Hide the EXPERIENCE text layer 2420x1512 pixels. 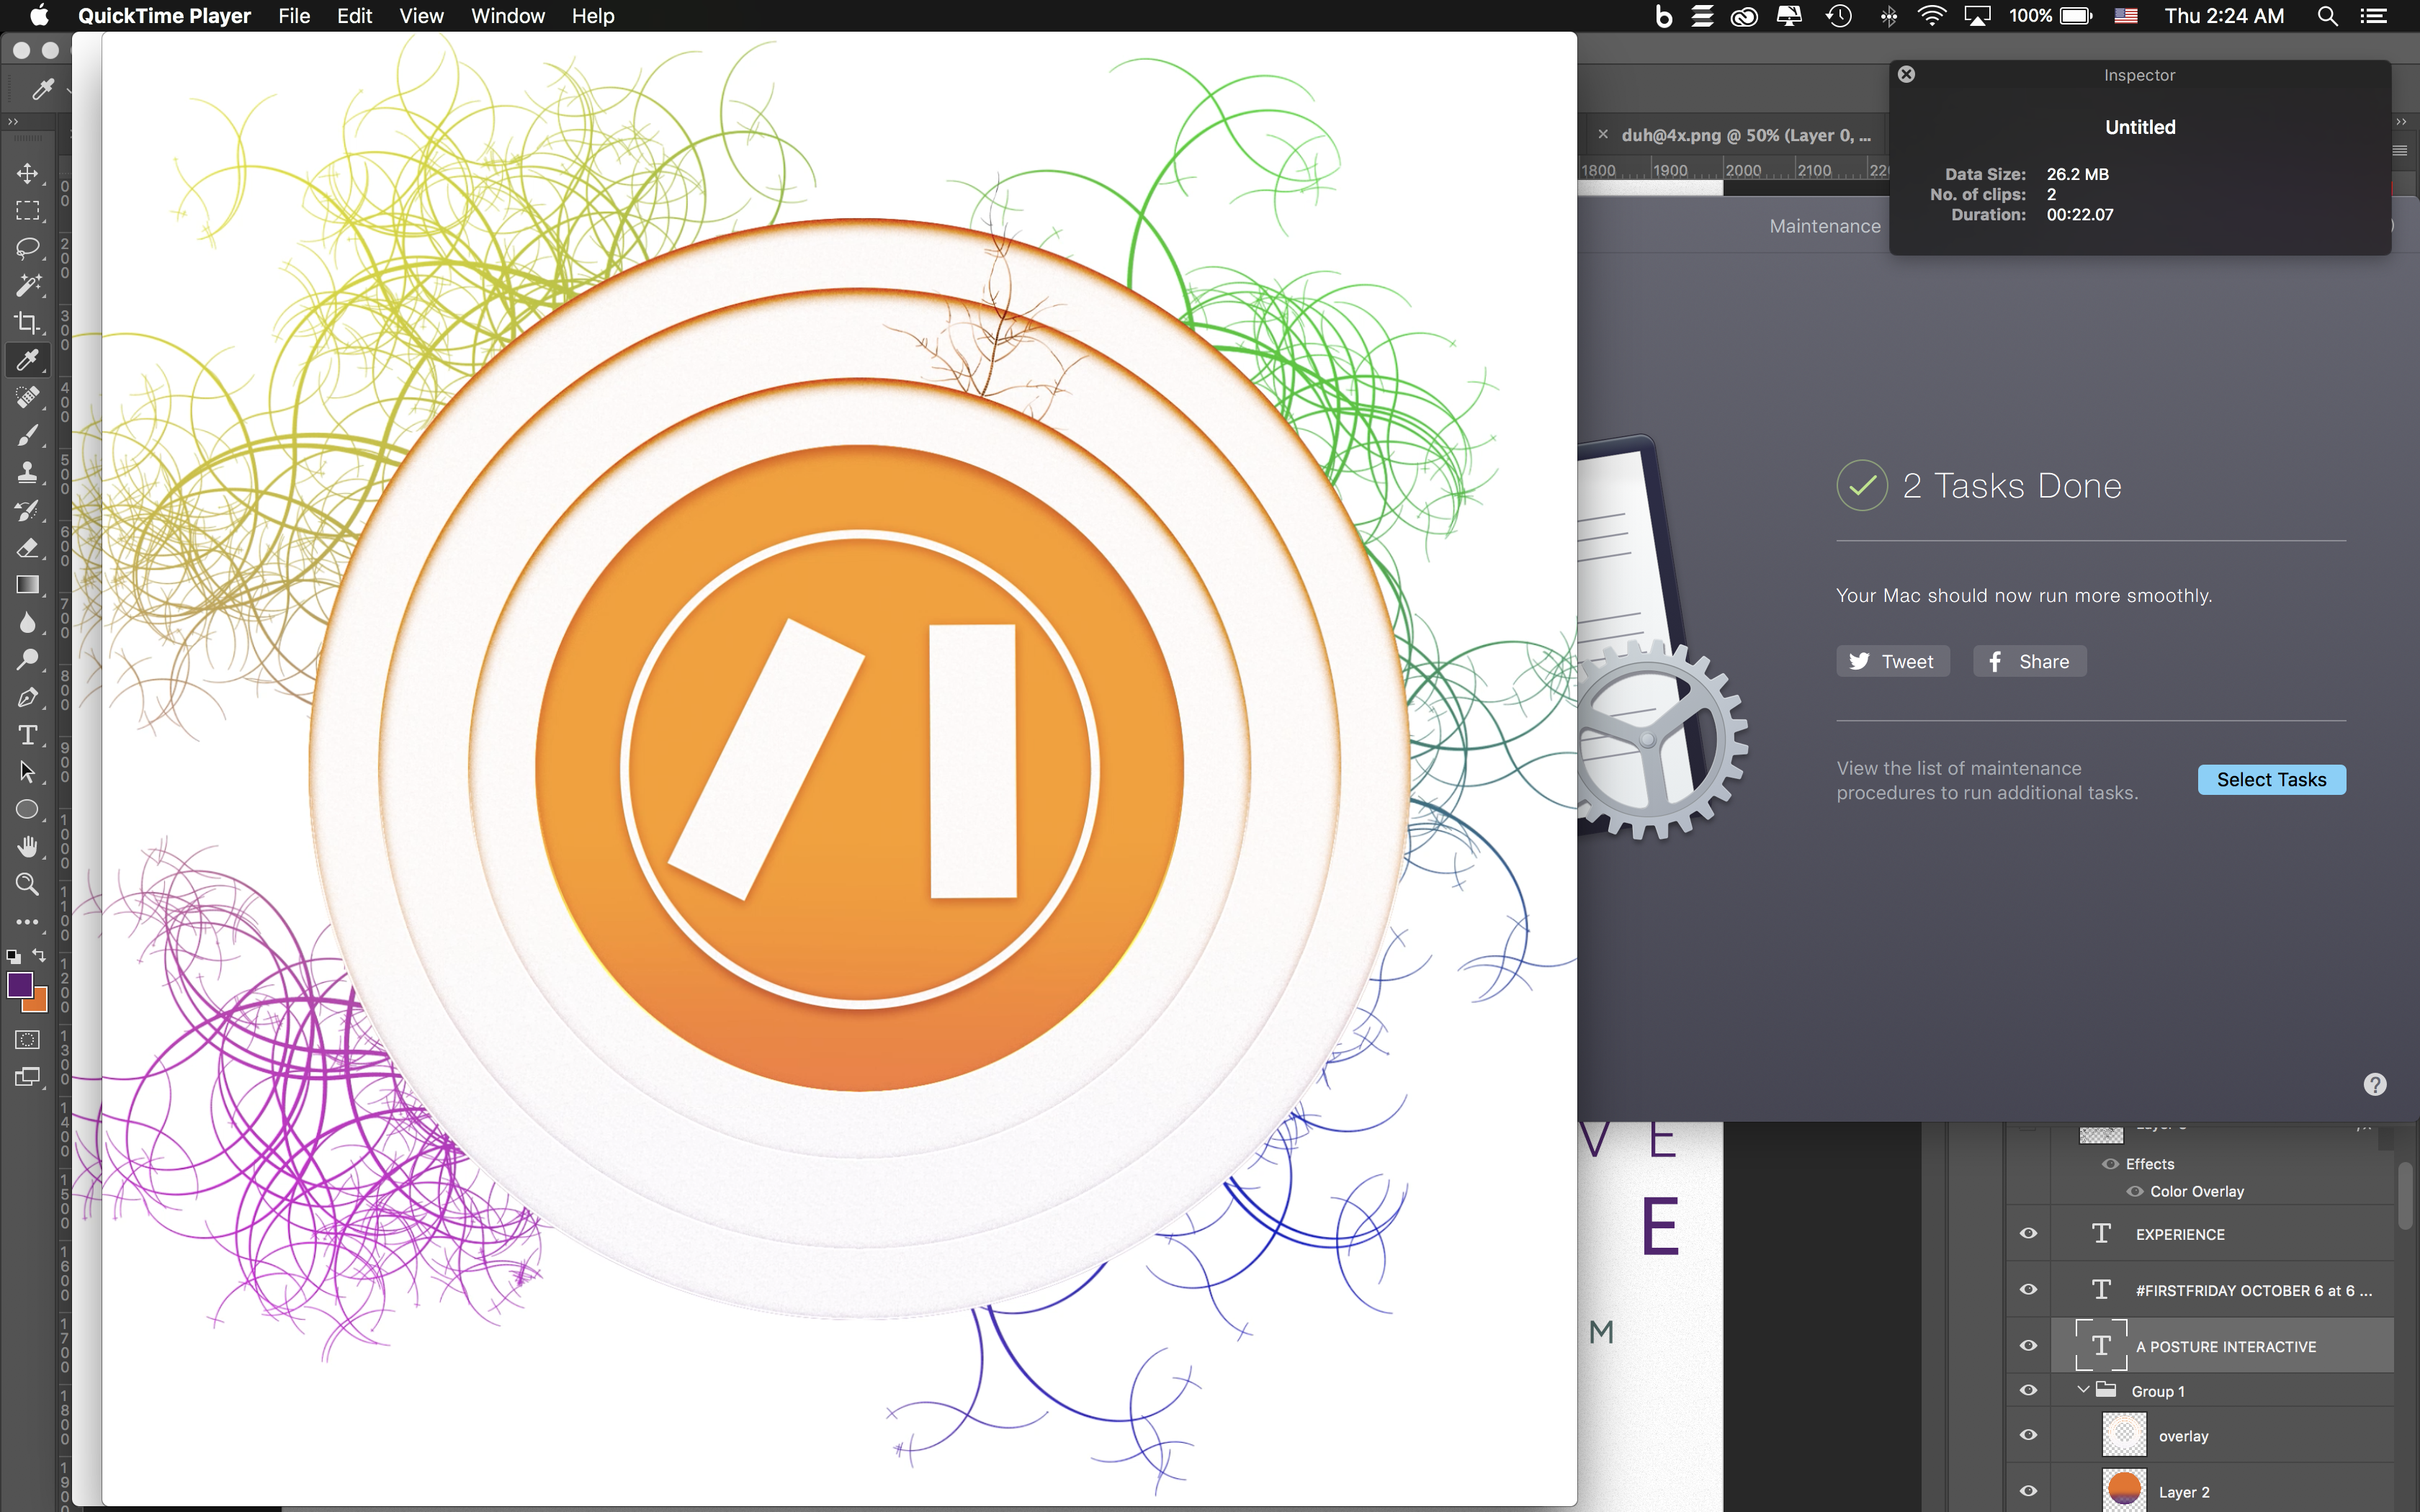[2028, 1233]
